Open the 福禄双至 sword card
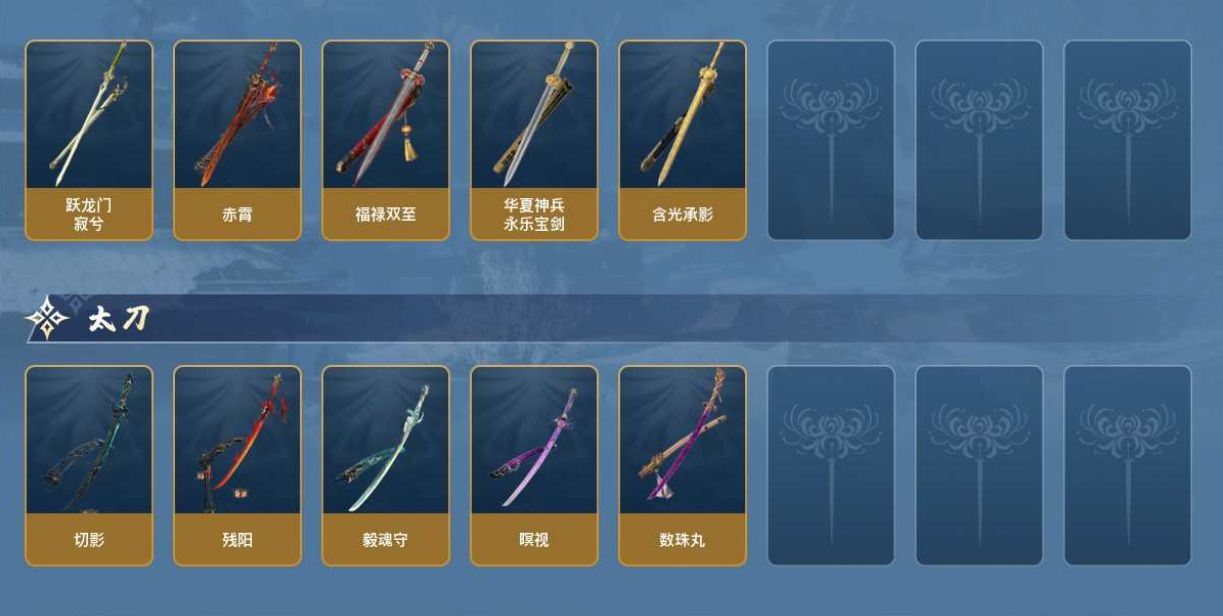 pyautogui.click(x=386, y=140)
